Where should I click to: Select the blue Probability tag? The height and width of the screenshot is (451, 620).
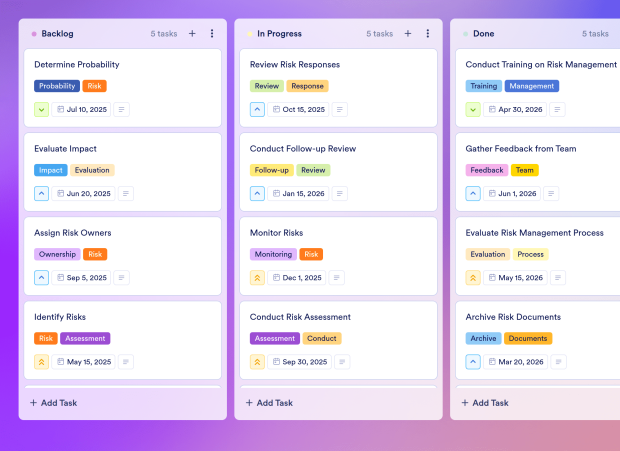click(x=57, y=86)
